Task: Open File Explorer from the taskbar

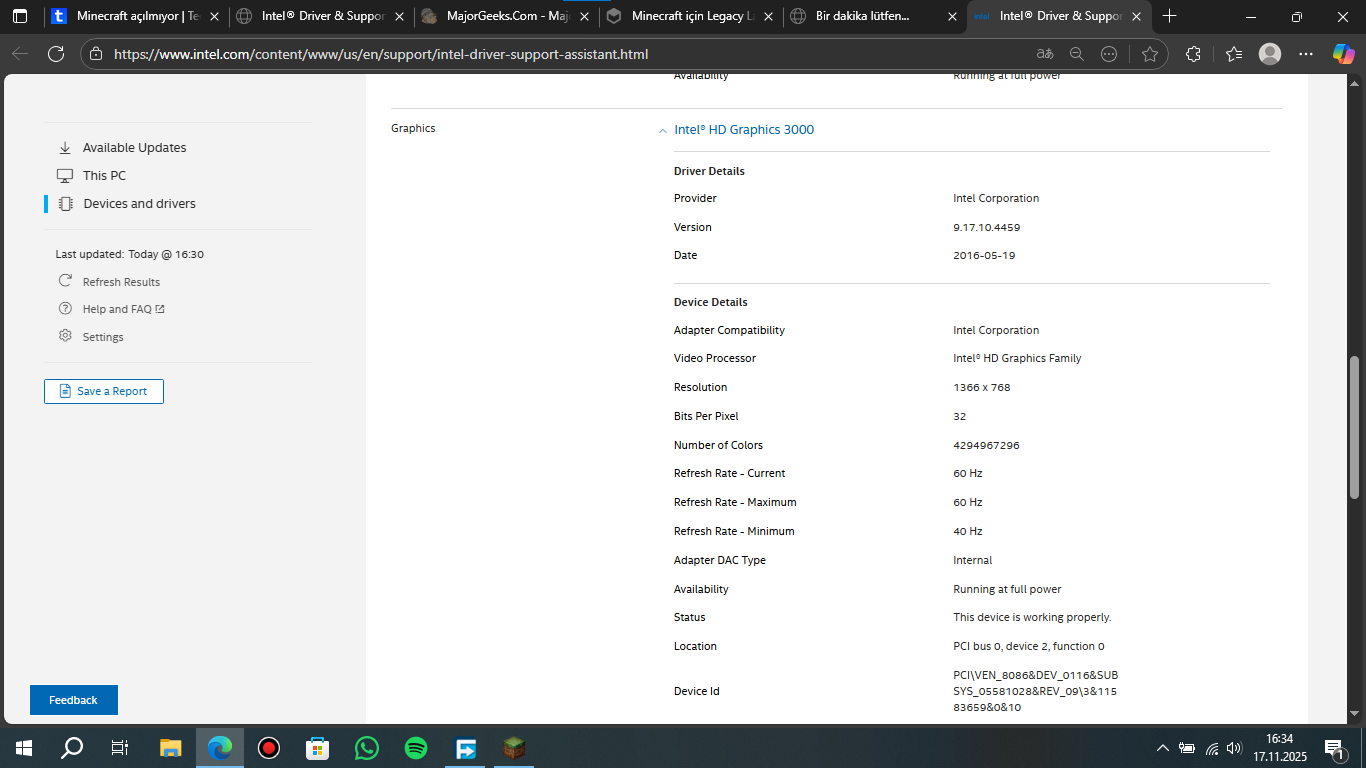Action: coord(171,748)
